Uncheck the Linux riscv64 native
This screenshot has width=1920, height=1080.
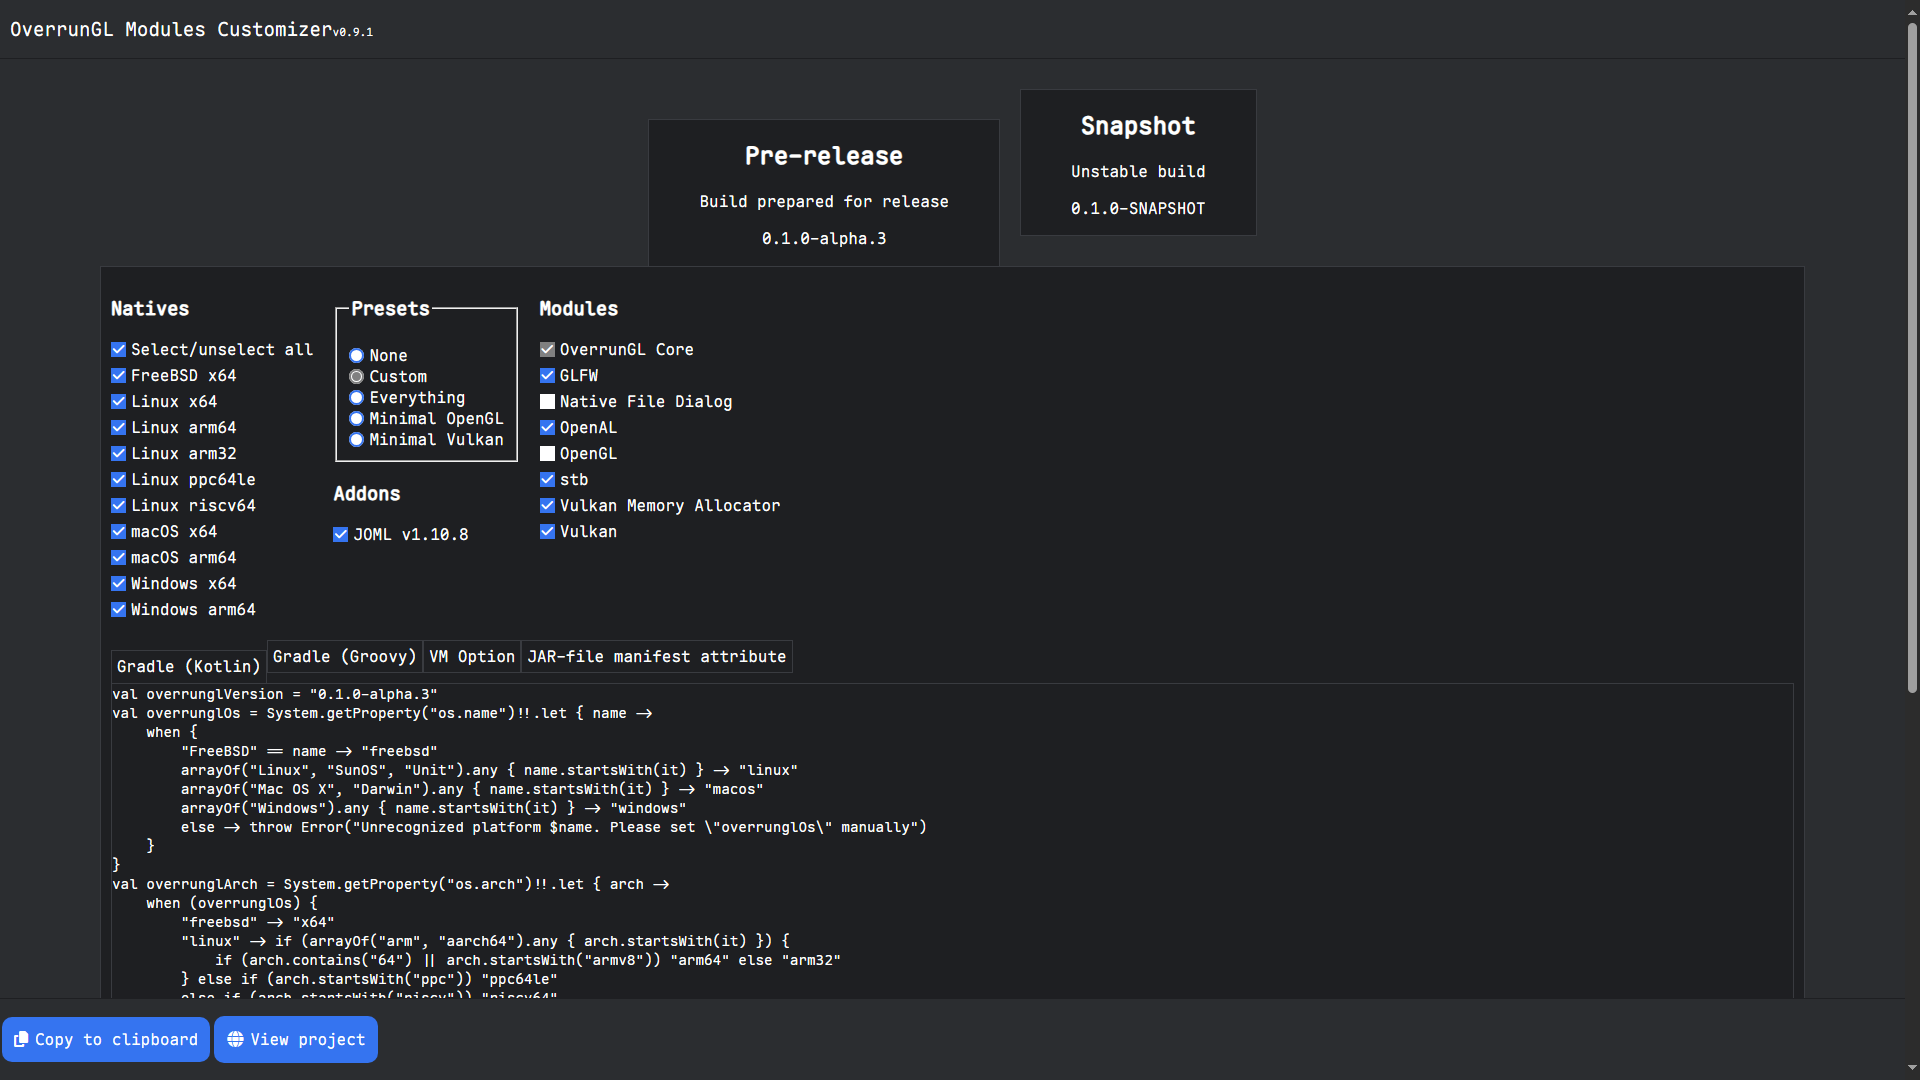coord(119,506)
